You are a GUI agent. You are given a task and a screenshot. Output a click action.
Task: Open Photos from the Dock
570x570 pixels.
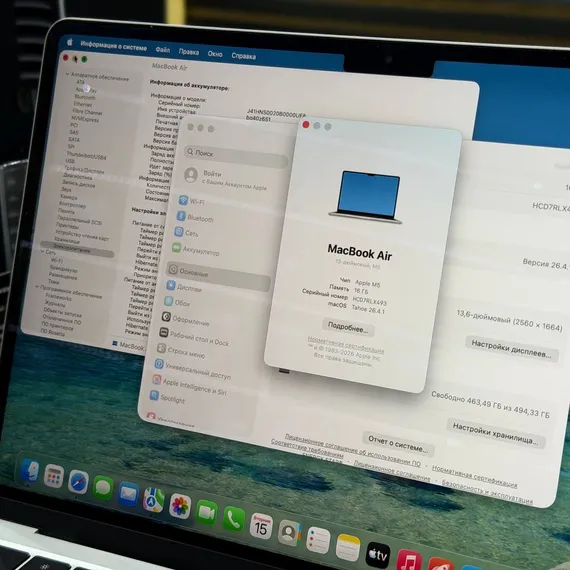(180, 506)
